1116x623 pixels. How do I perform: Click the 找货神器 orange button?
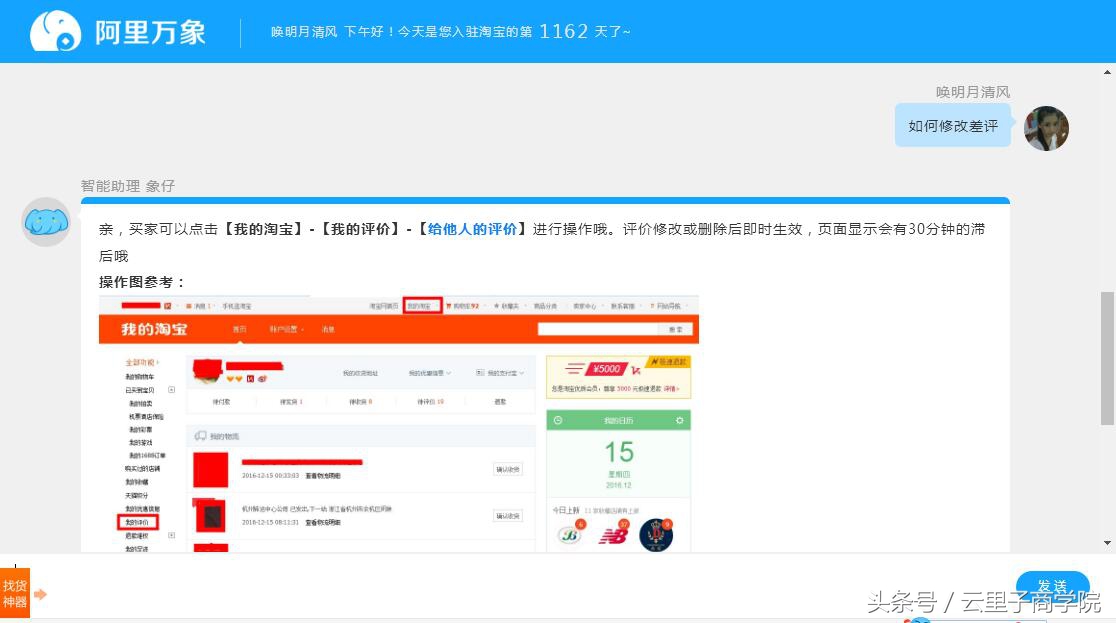click(15, 593)
